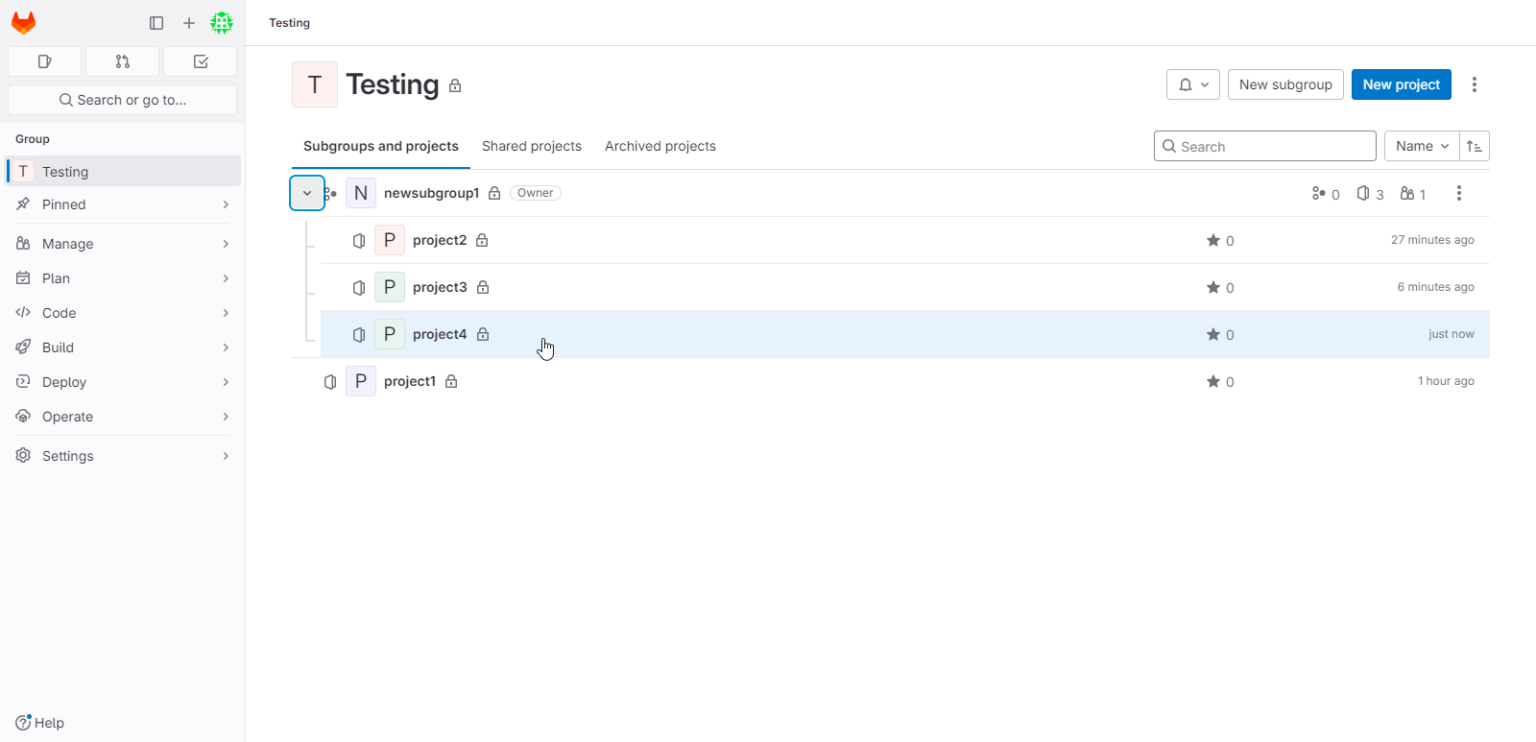Toggle the sidebar collapse icon

click(x=156, y=23)
